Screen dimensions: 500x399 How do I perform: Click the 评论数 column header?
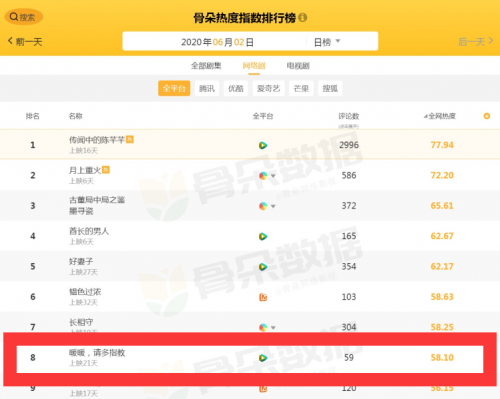349,116
